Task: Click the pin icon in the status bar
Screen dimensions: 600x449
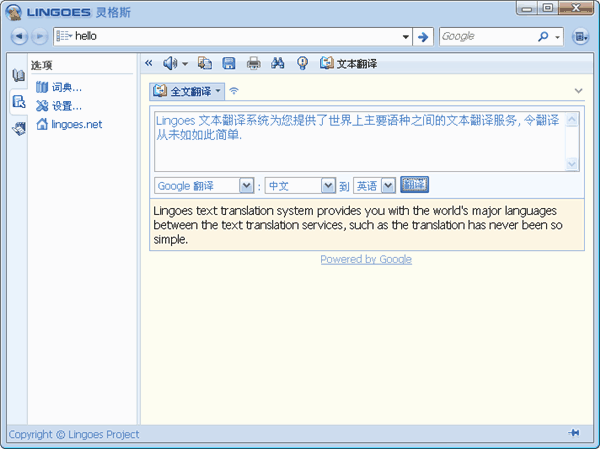Action: 574,433
